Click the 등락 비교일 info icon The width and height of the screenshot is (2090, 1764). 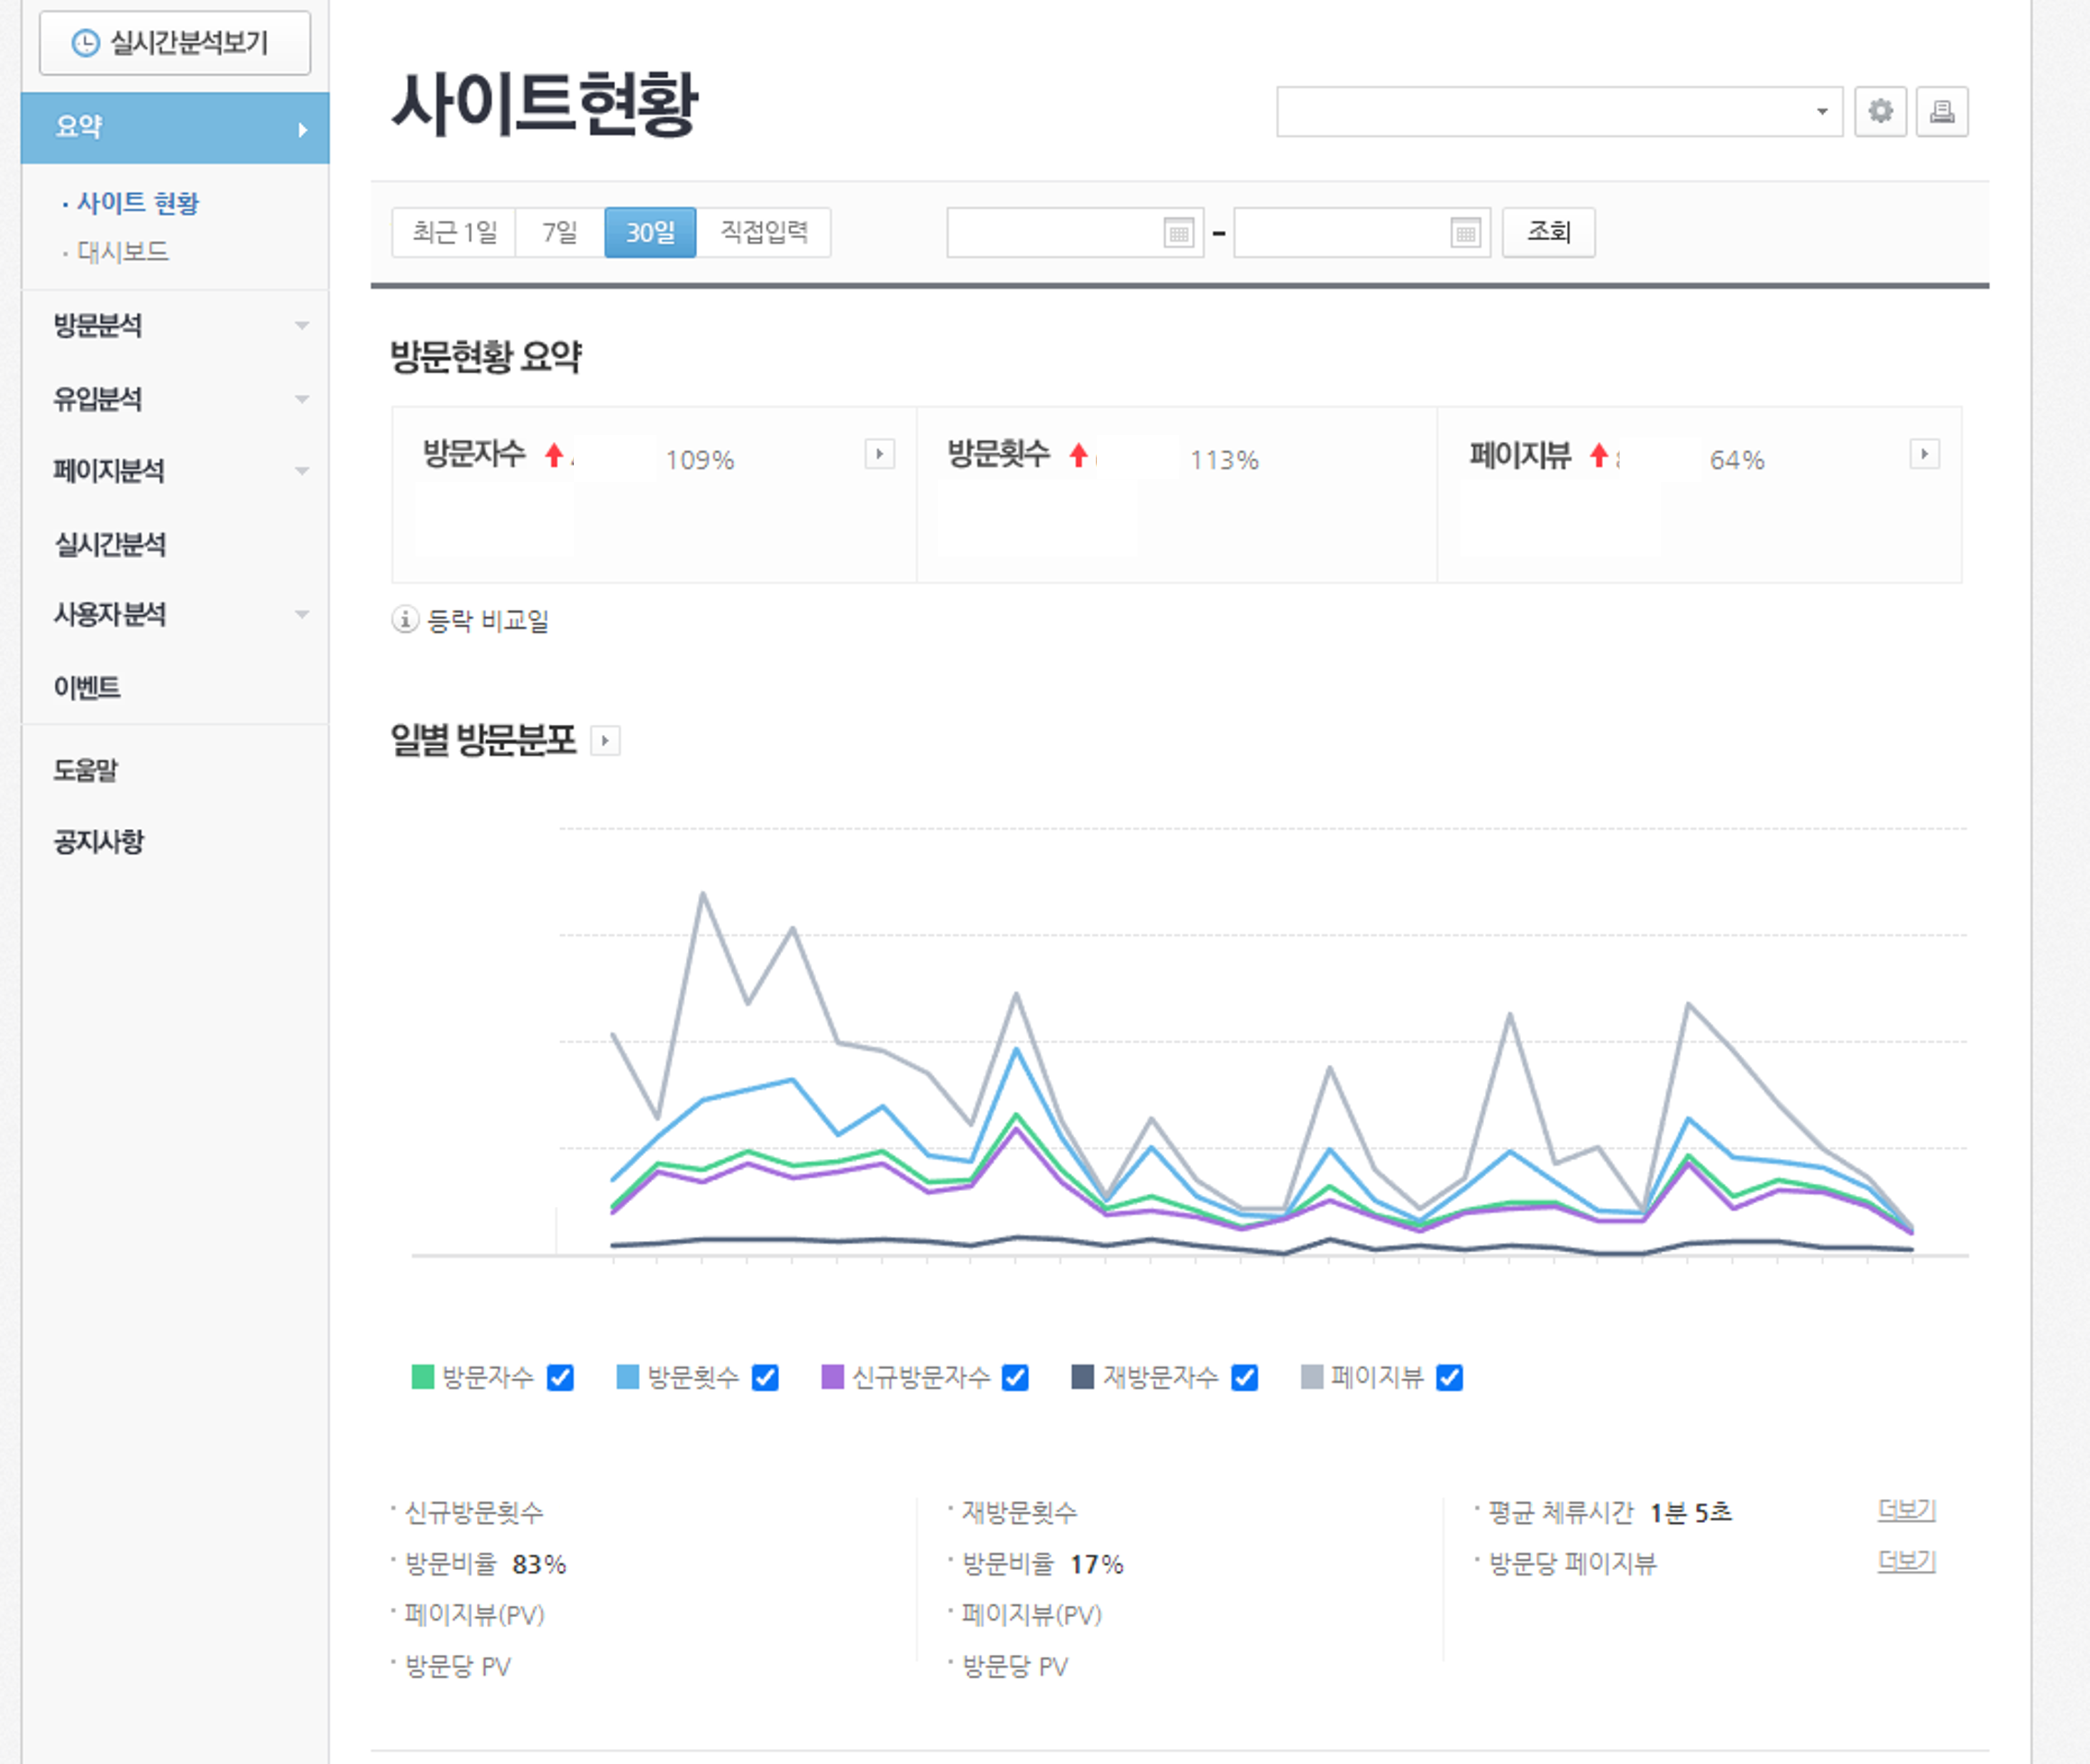(x=403, y=621)
